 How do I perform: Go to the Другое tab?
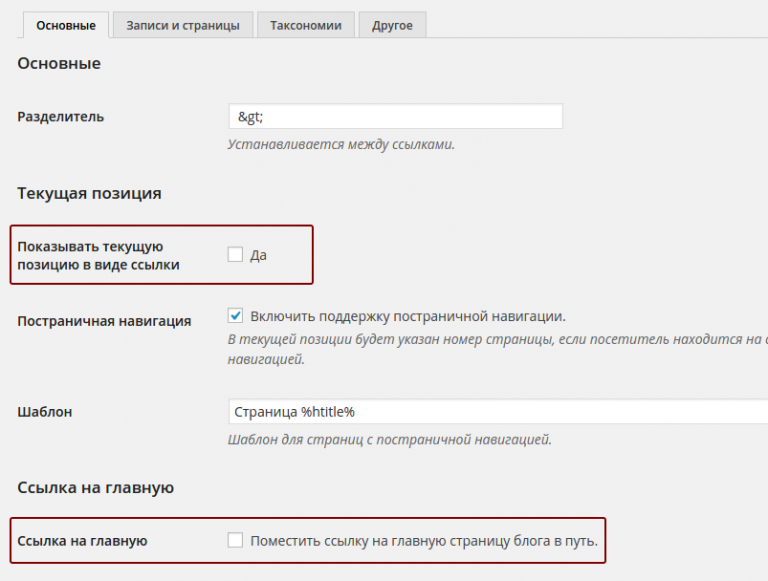392,25
